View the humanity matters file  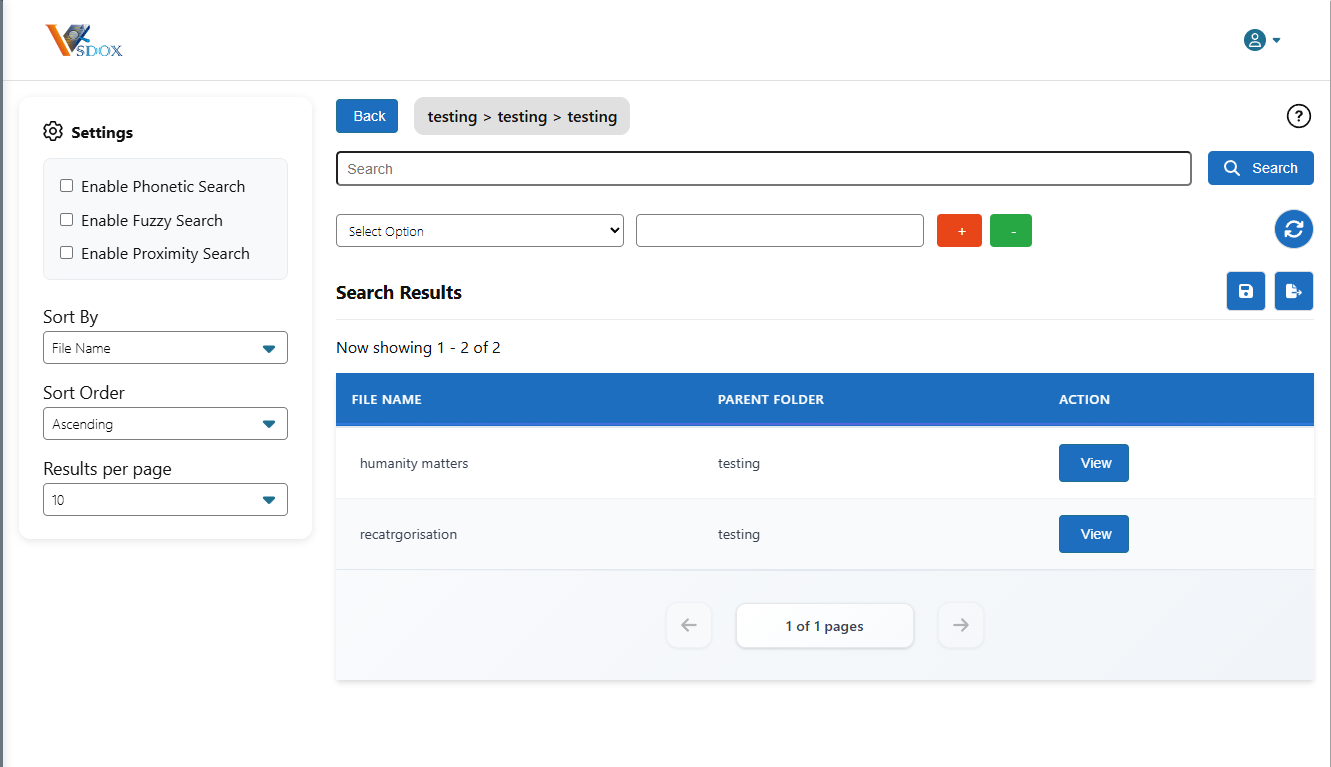pyautogui.click(x=1094, y=463)
